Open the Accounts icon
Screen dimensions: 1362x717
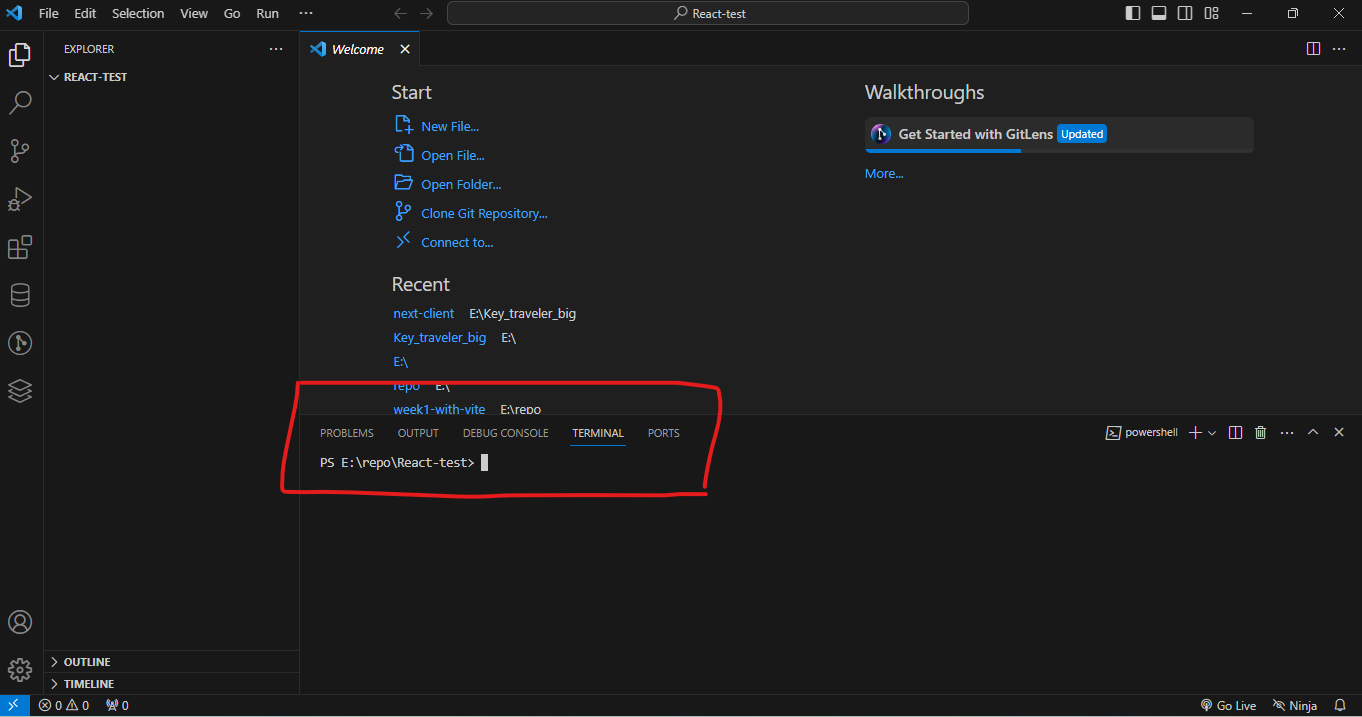20,622
